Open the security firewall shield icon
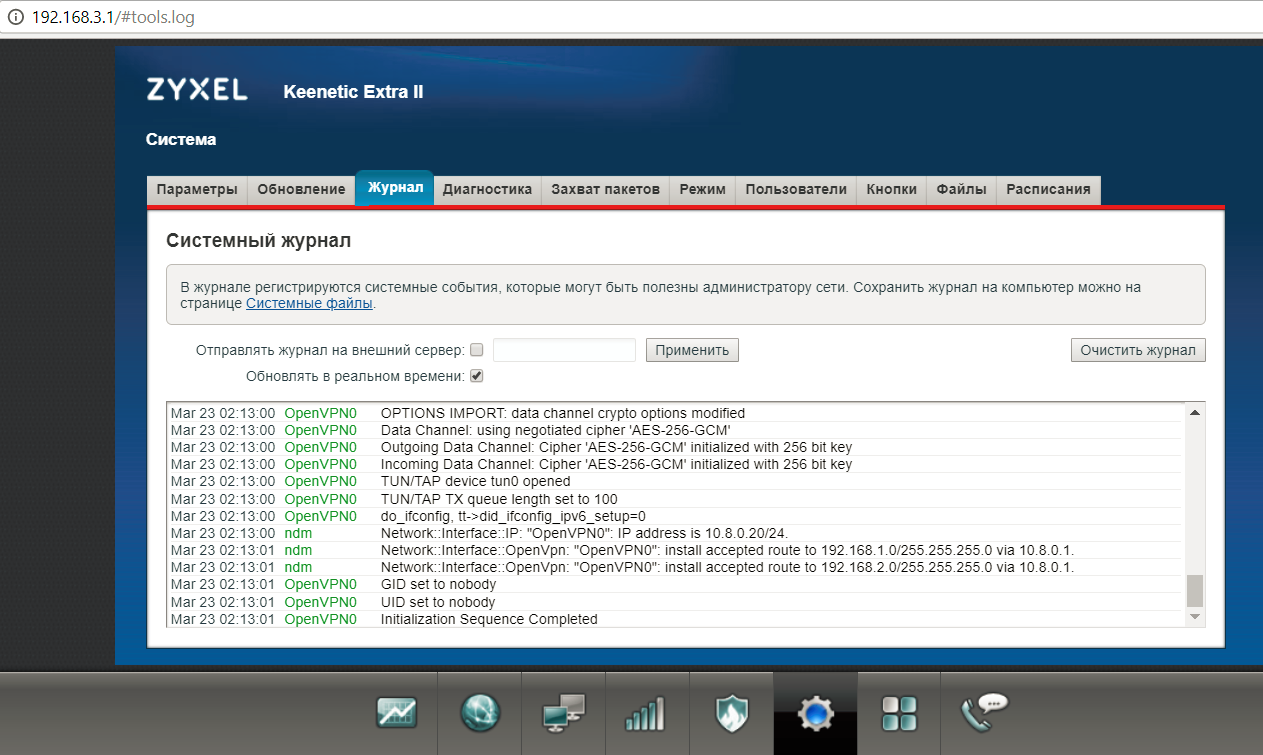Screen dimensions: 1263x755 (x=731, y=713)
